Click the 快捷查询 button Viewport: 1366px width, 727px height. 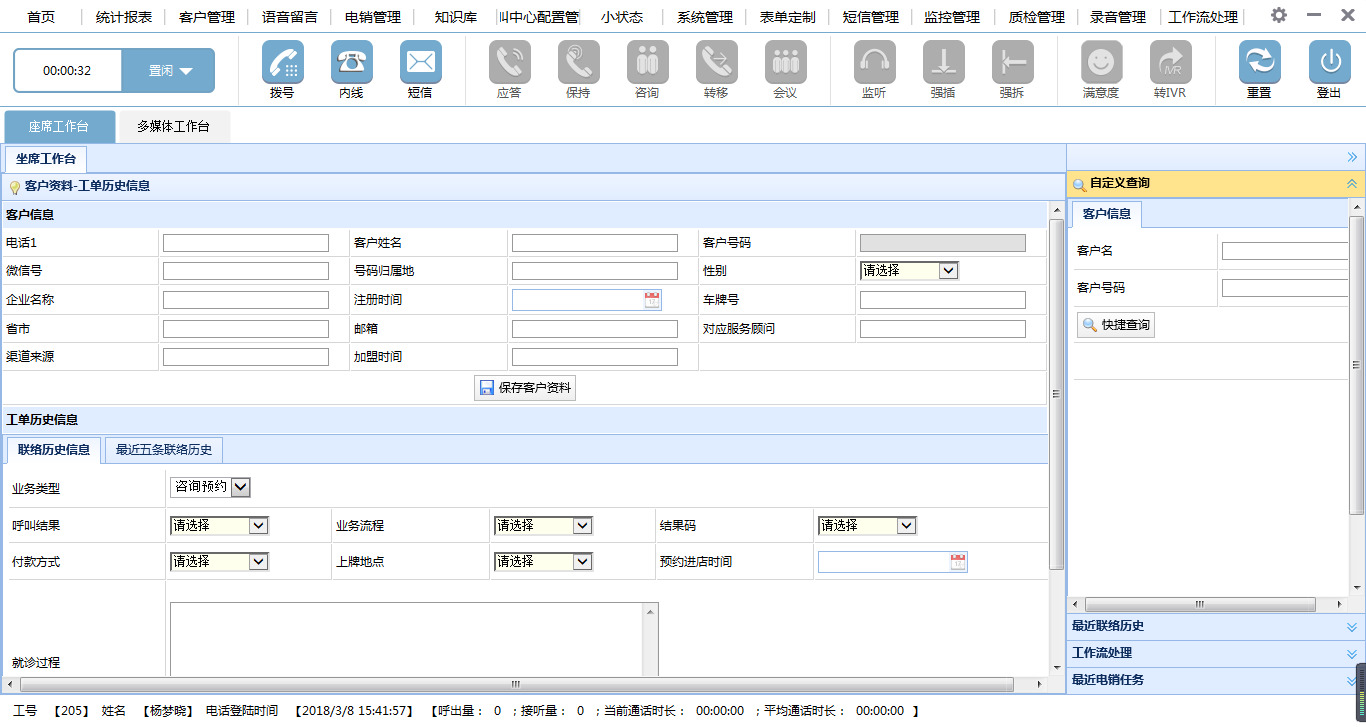(1116, 325)
